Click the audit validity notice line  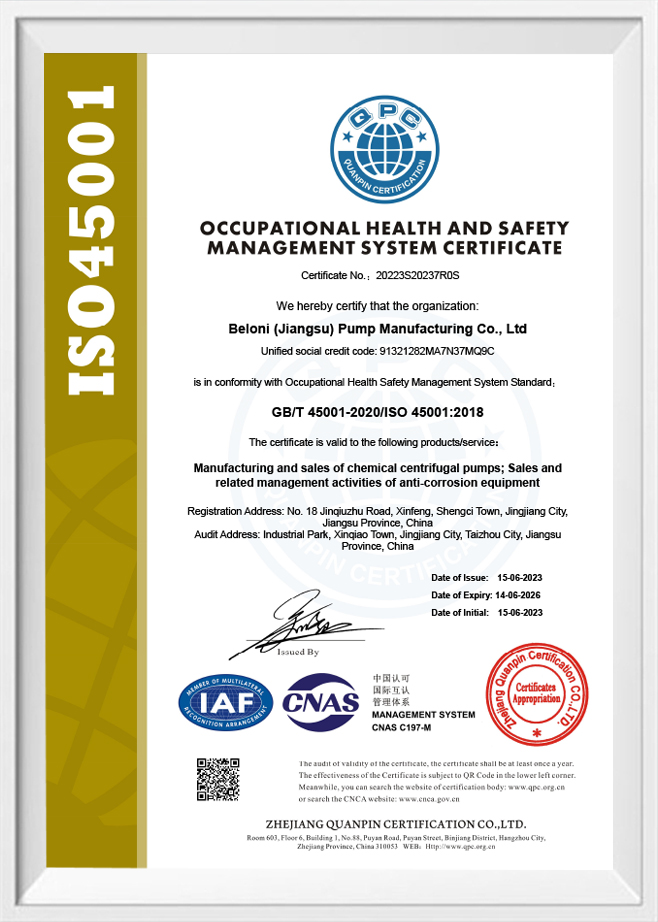(436, 763)
